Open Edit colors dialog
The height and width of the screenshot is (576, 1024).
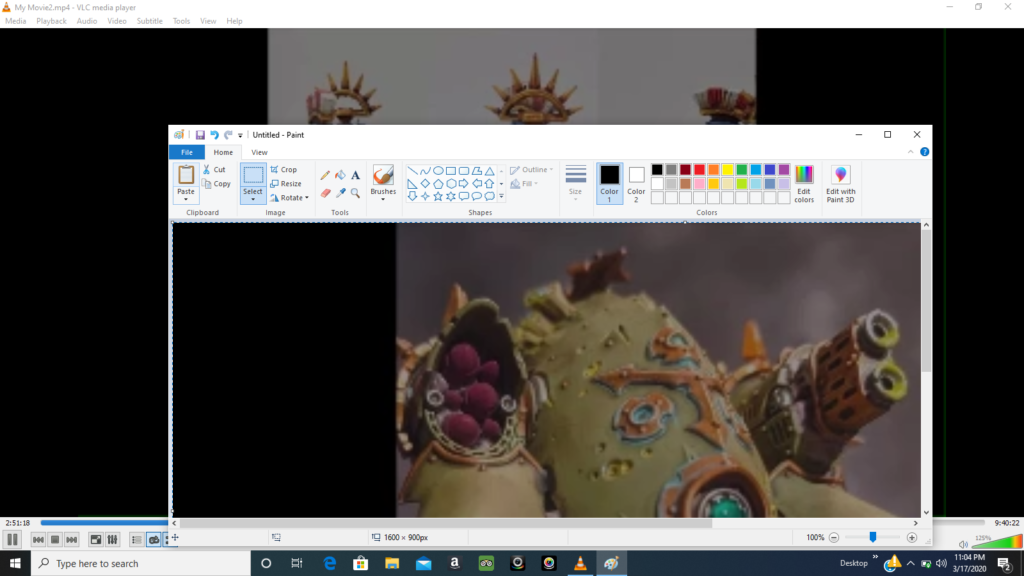coord(804,184)
